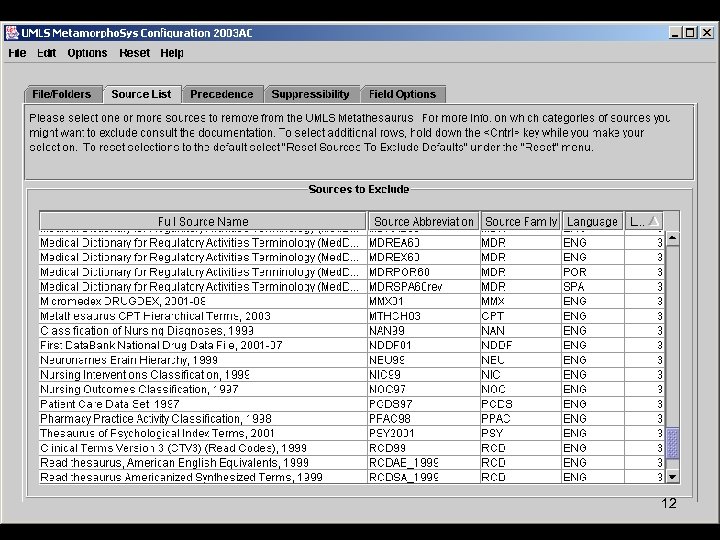Screen dimensions: 720x540
Task: Select the MDRPOR60 source row
Action: 352,272
